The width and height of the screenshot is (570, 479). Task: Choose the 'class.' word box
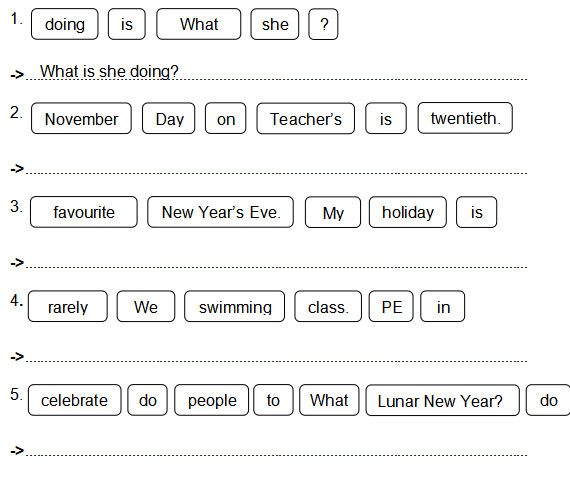328,306
